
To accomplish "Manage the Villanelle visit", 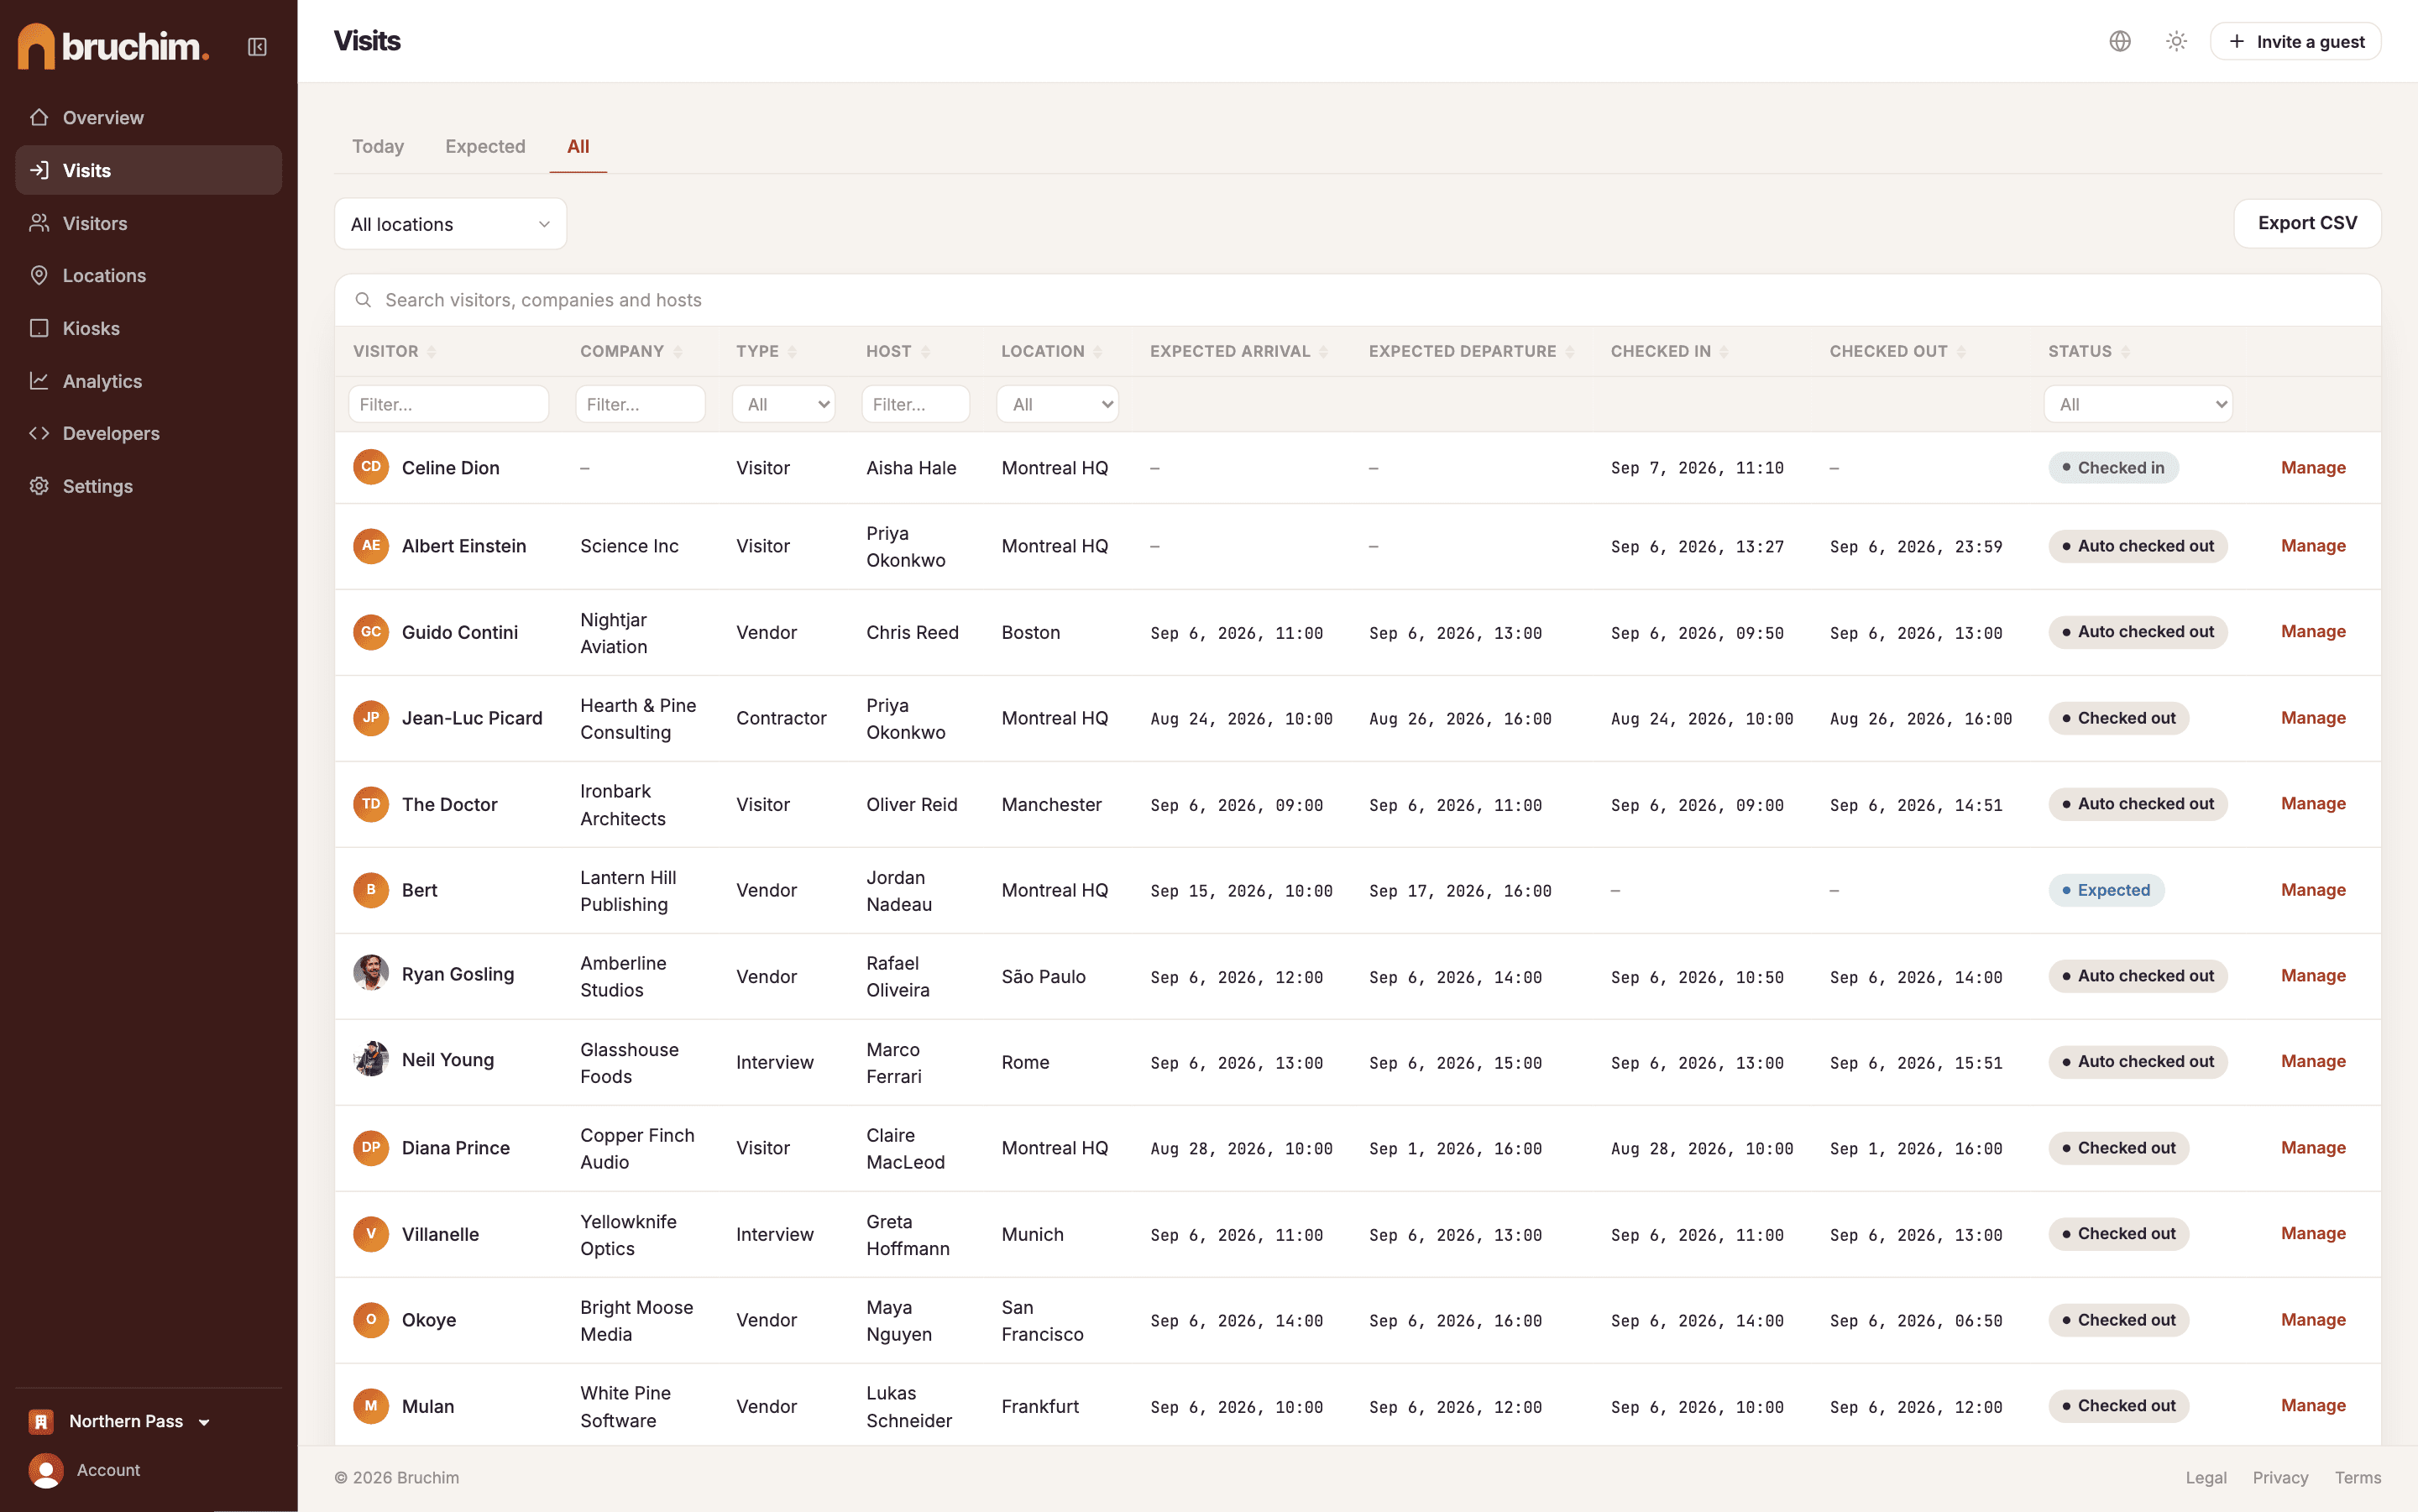I will click(2313, 1233).
